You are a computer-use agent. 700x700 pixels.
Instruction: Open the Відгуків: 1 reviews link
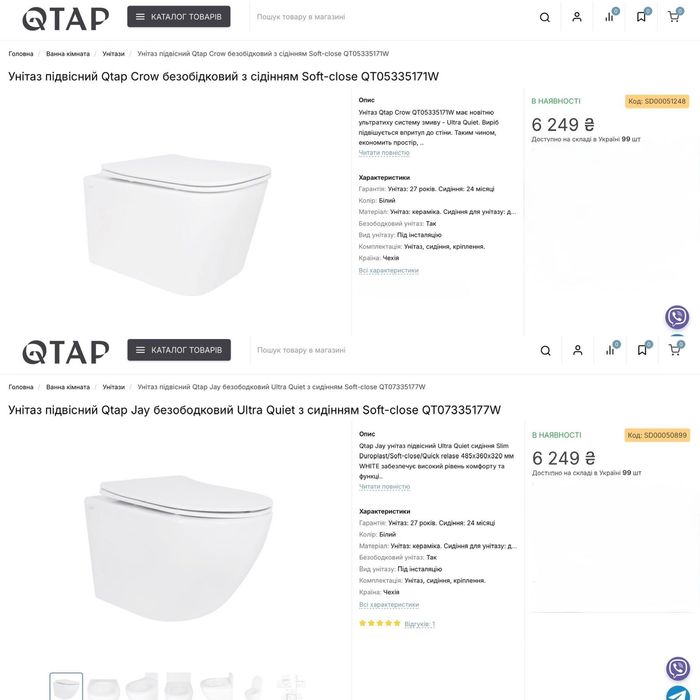pos(419,624)
